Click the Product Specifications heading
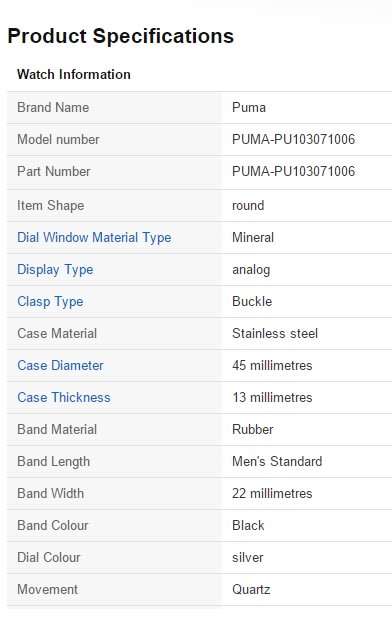 coord(121,36)
